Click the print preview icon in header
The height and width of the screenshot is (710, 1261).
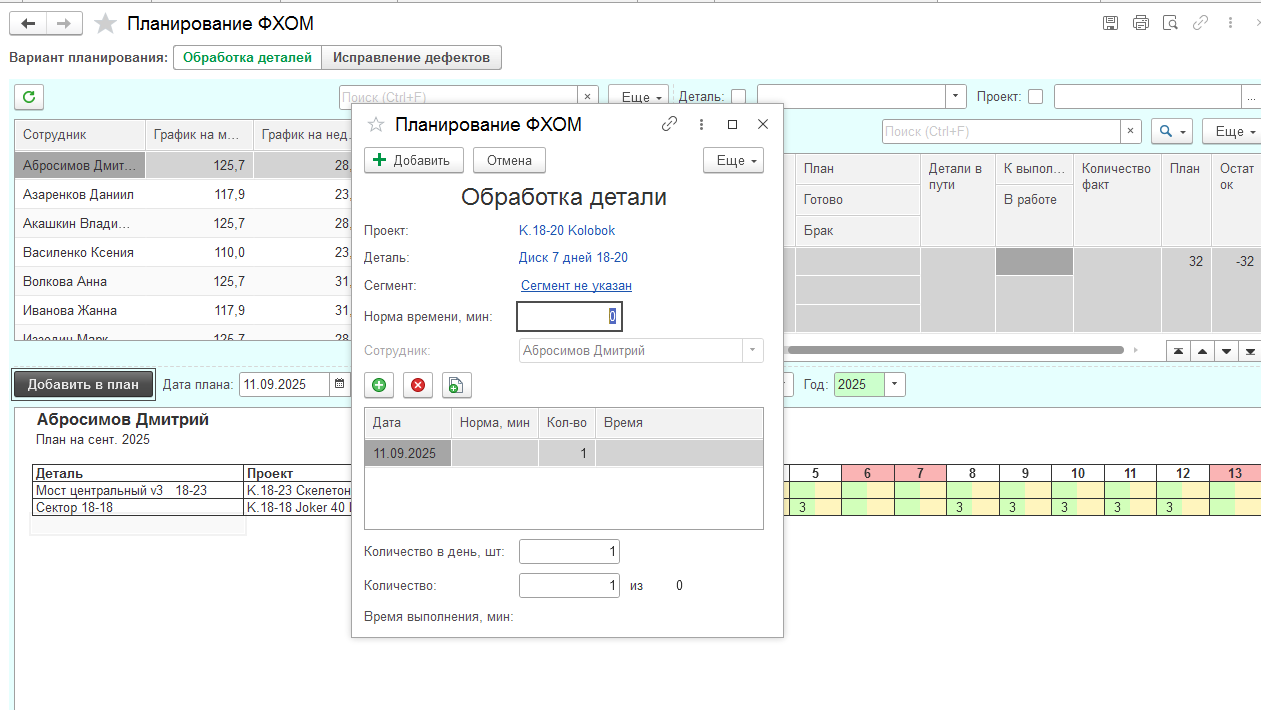(1170, 23)
